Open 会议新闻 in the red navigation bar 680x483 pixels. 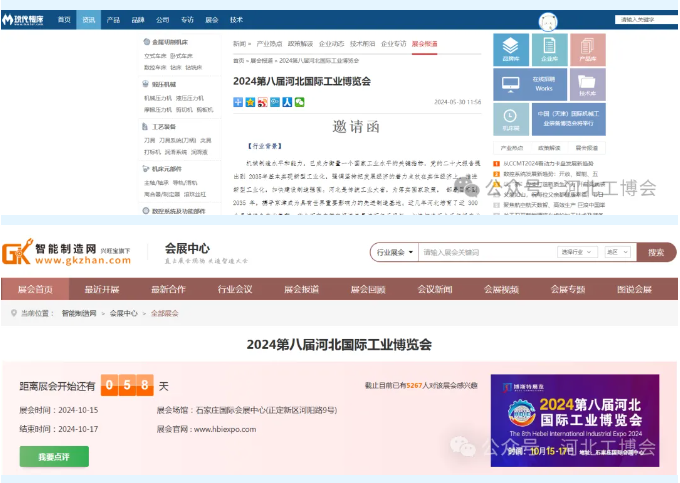435,289
